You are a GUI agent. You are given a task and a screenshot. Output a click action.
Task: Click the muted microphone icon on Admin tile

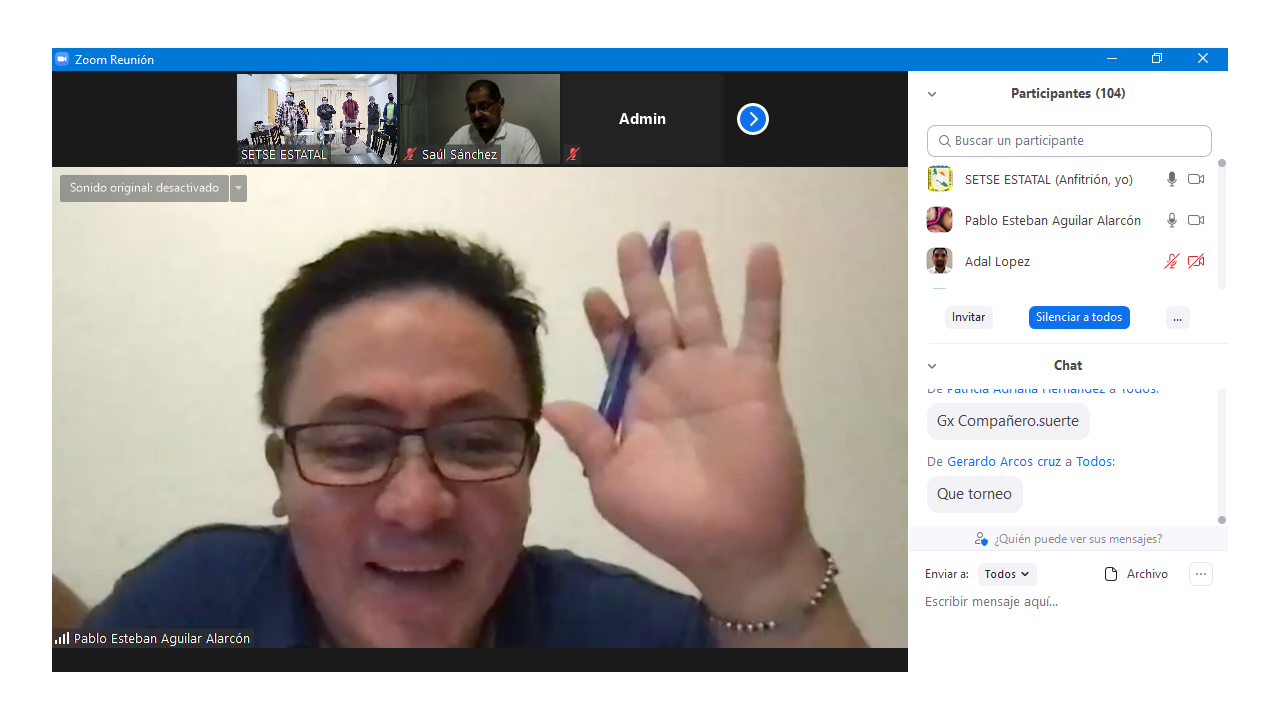tap(573, 154)
